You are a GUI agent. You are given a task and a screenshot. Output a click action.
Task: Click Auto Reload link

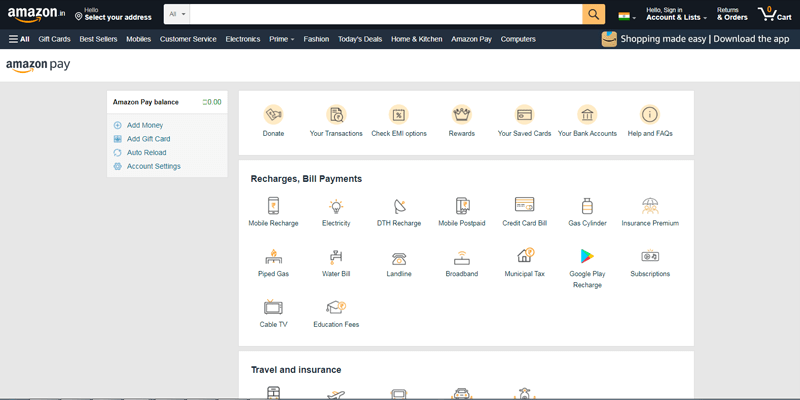point(146,153)
